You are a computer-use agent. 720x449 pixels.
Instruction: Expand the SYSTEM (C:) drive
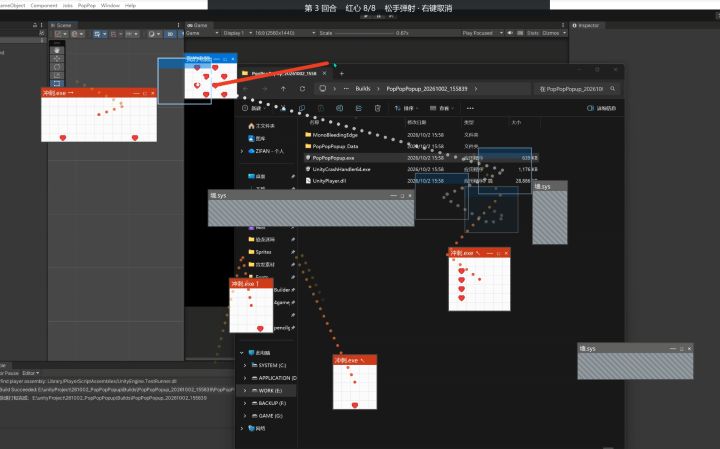click(x=245, y=365)
